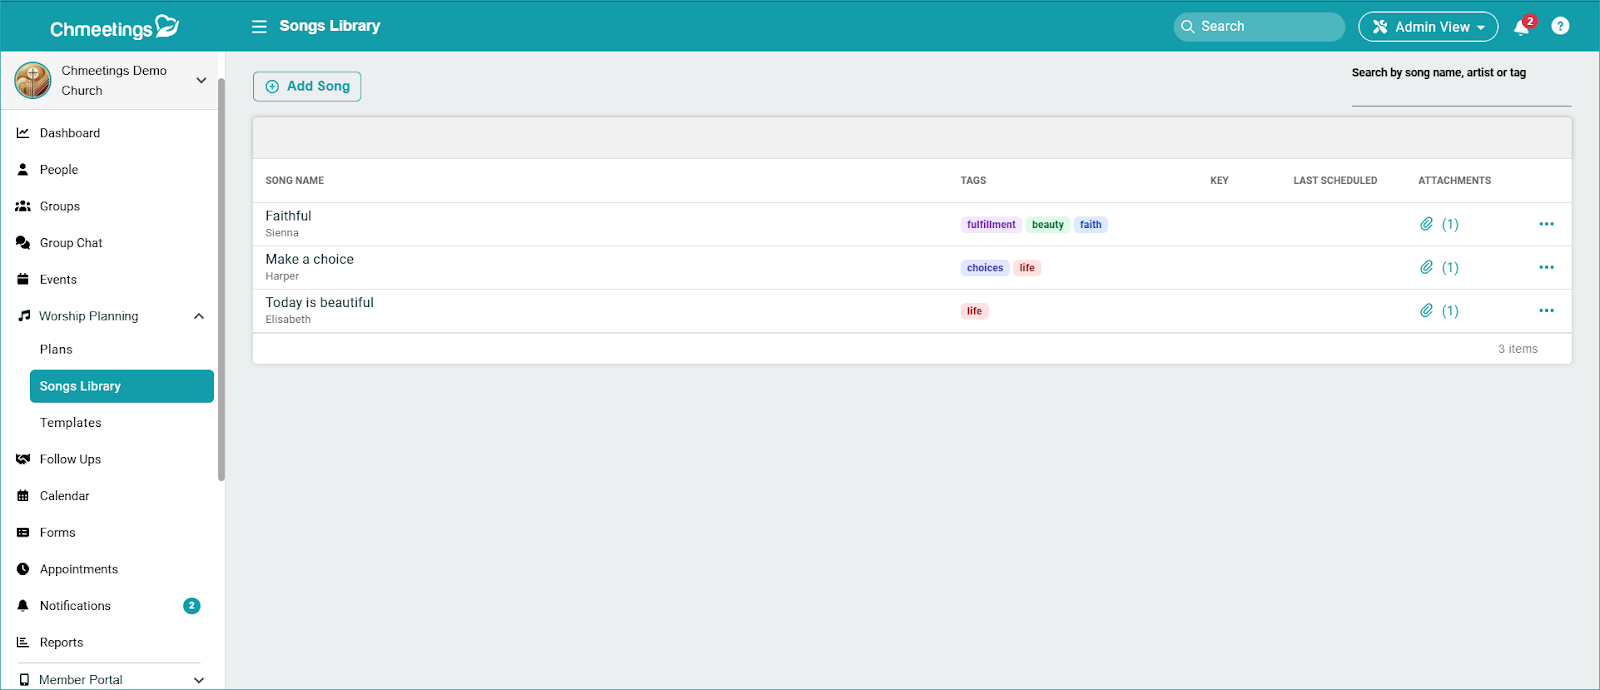Click paperclip icon for Today is beautiful
The width and height of the screenshot is (1600, 690).
(x=1427, y=311)
